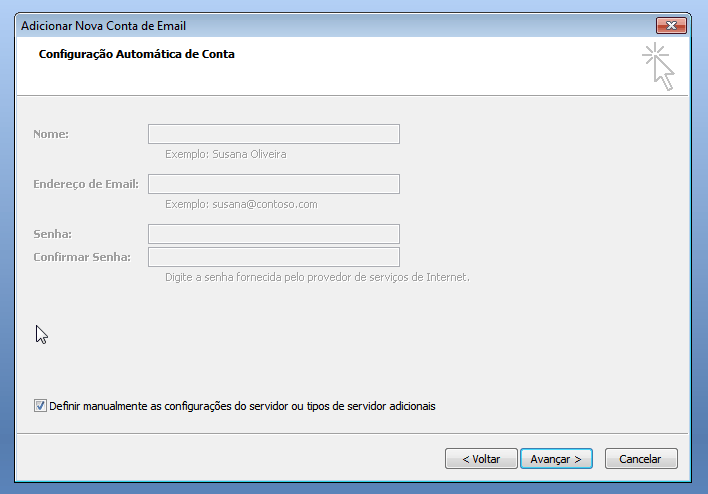Image resolution: width=708 pixels, height=494 pixels.
Task: Go back with the Voltar button
Action: coord(481,458)
